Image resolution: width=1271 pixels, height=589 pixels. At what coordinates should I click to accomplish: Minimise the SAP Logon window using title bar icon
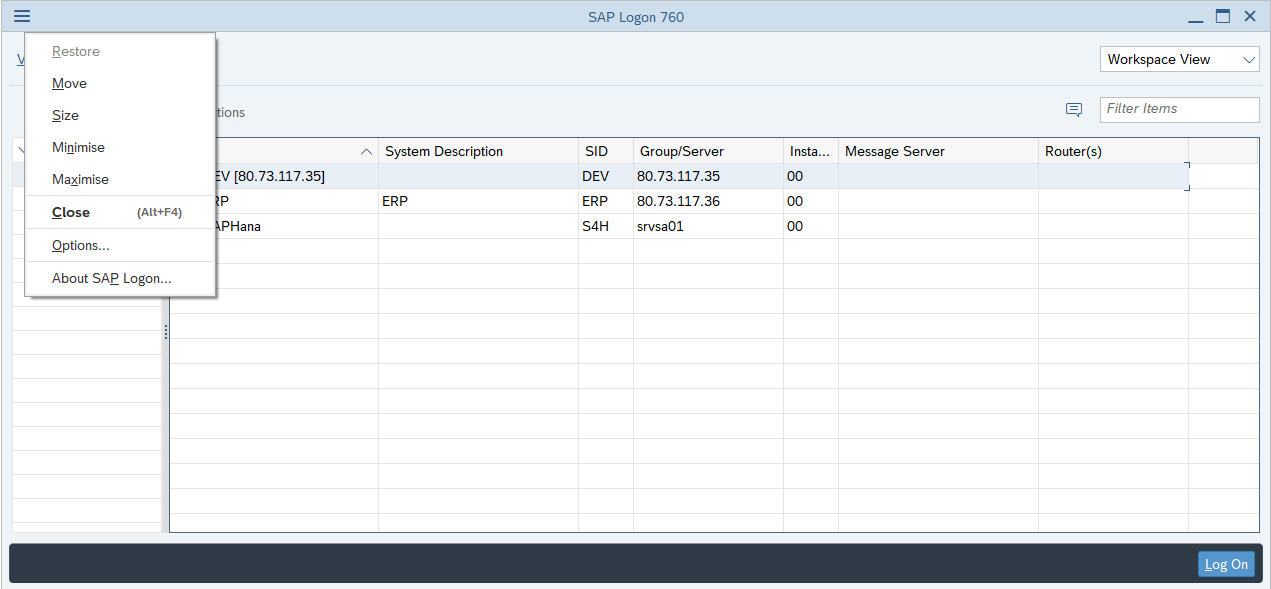pyautogui.click(x=1196, y=17)
